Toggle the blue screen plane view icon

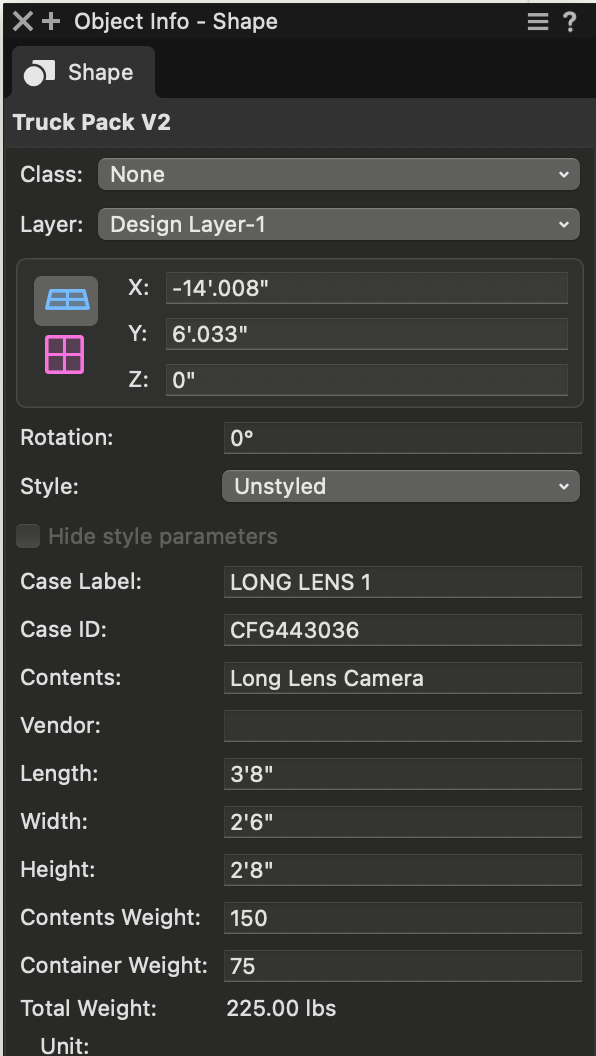[65, 300]
